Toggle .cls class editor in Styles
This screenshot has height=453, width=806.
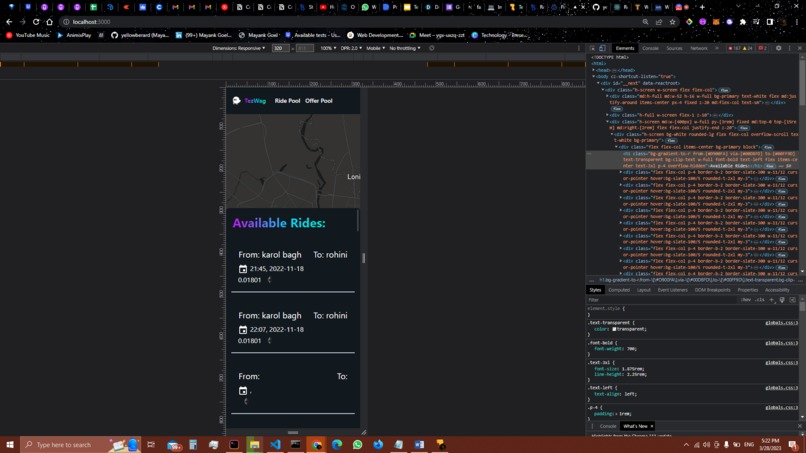click(x=760, y=300)
